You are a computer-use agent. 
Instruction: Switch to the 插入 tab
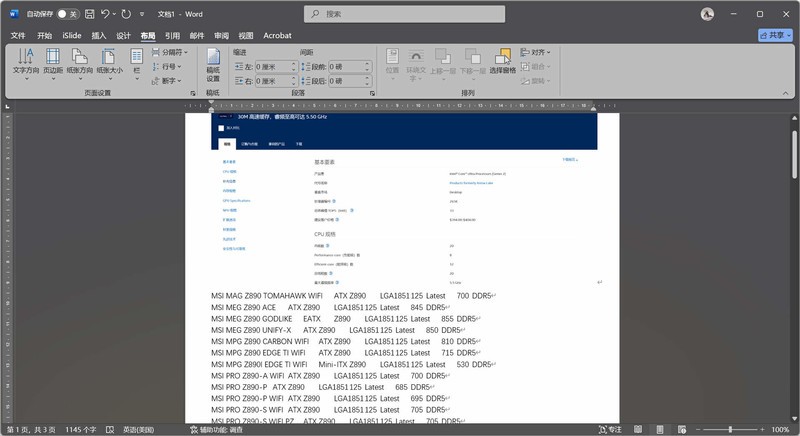coord(98,36)
